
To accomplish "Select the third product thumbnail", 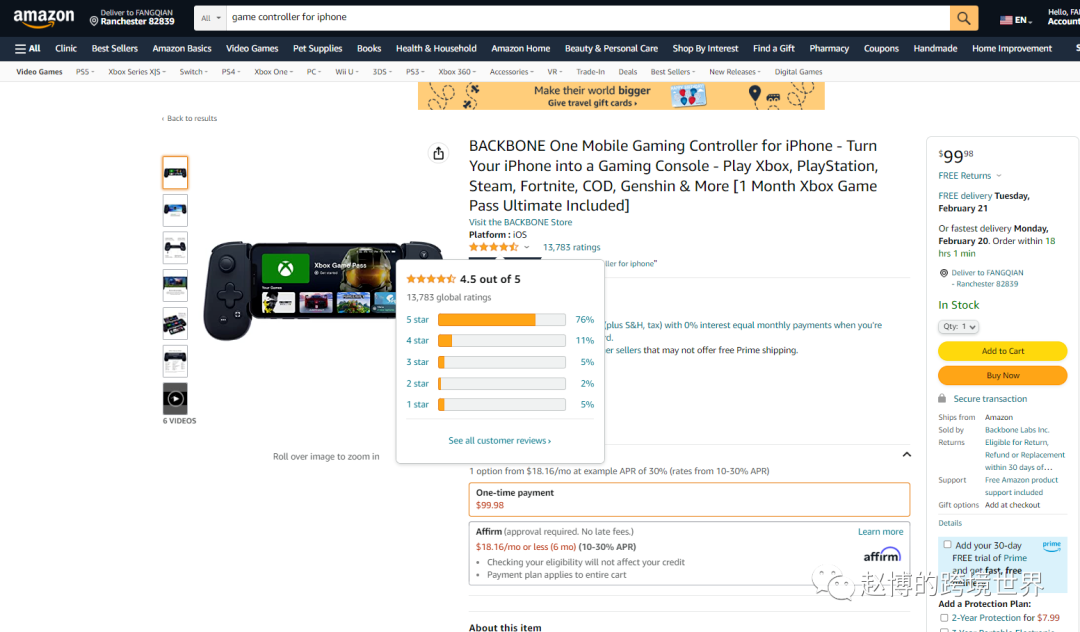I will (175, 248).
